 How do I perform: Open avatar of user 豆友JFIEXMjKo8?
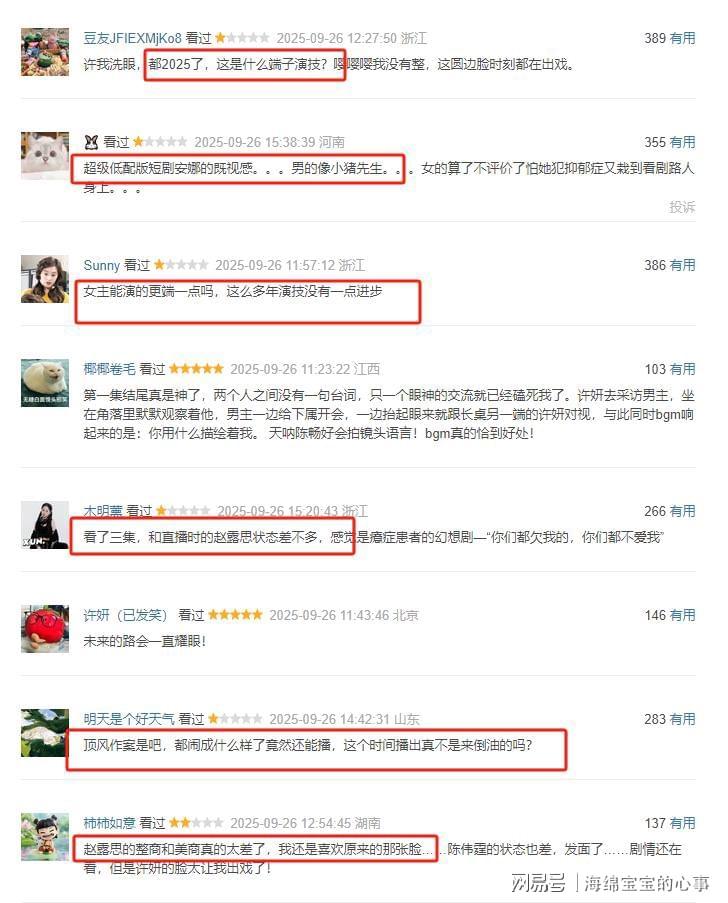[45, 52]
